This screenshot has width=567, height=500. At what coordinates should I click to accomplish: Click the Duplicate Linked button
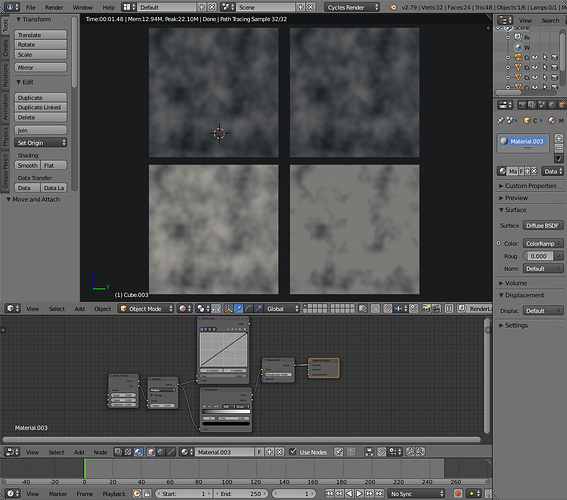(x=41, y=107)
